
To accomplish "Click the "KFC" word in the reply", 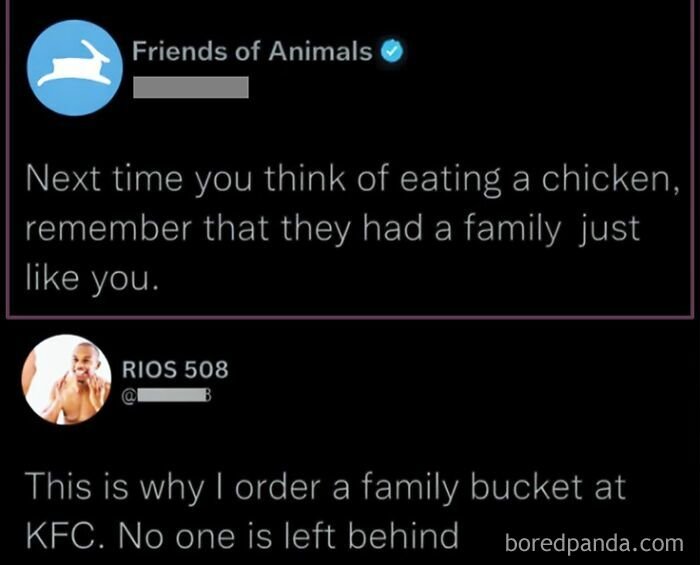I will [x=62, y=535].
